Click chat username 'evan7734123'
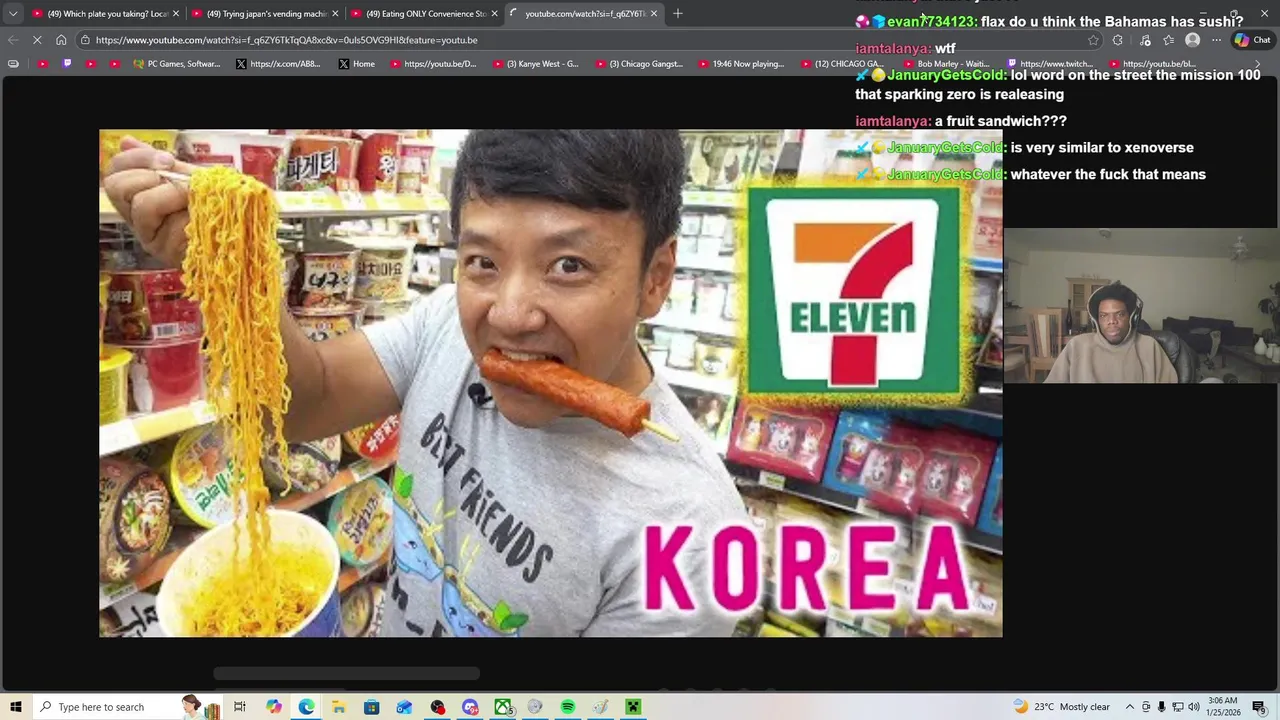The image size is (1280, 720). coord(931,22)
